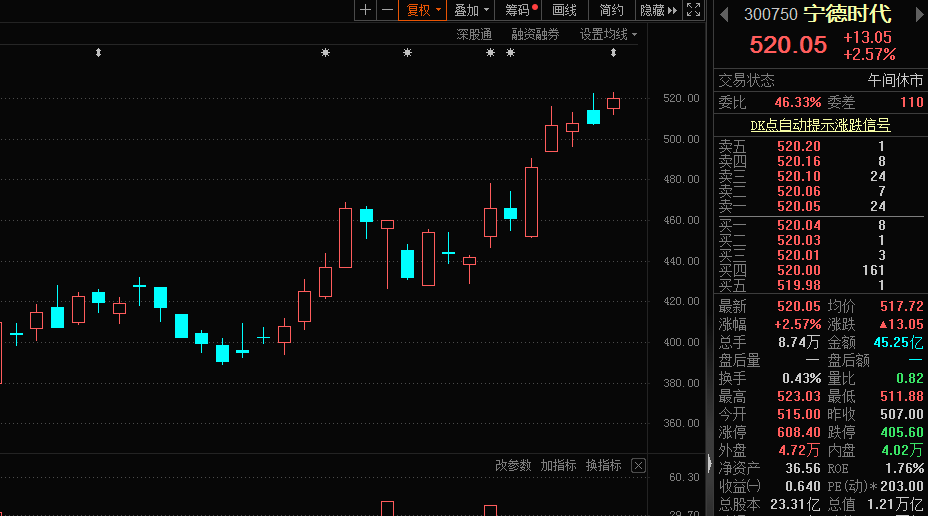The image size is (928, 516).
Task: Toggle fullscreen chart view icon
Action: (695, 10)
